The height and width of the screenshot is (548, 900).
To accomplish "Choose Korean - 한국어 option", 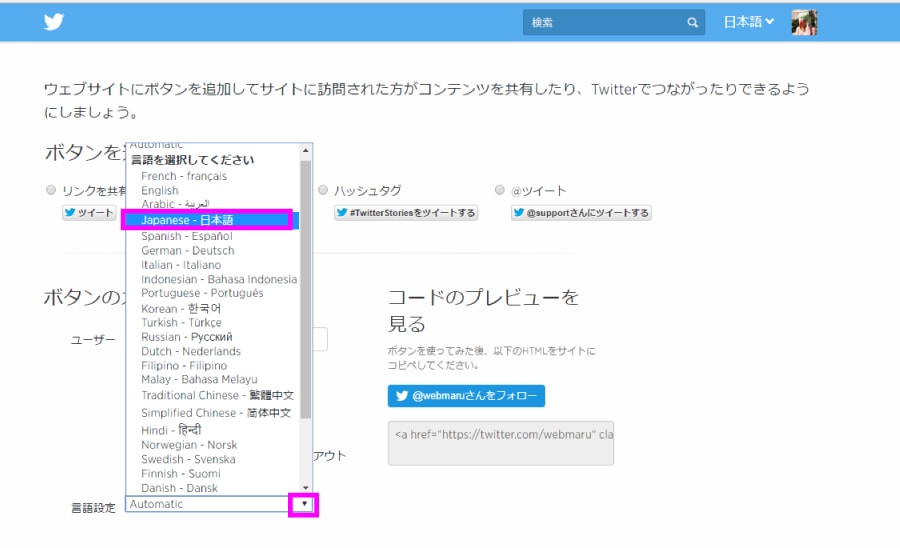I will [x=212, y=308].
